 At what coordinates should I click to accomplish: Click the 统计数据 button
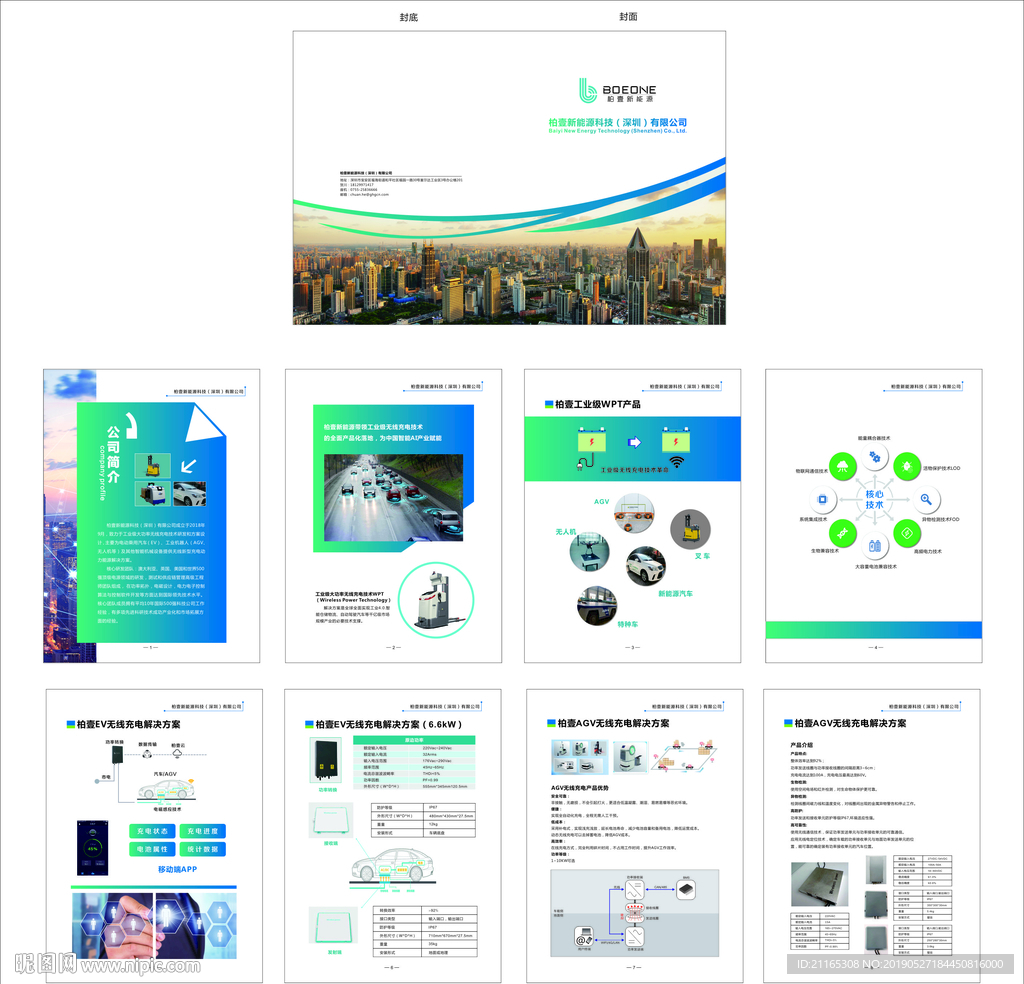point(202,849)
